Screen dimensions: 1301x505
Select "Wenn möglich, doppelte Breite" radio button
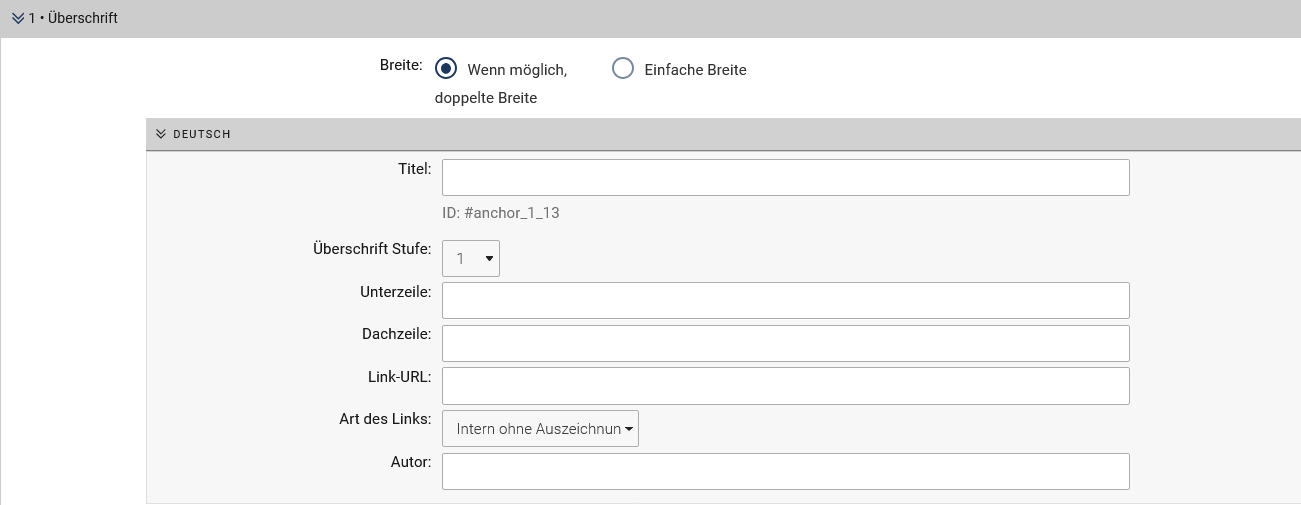click(x=447, y=69)
